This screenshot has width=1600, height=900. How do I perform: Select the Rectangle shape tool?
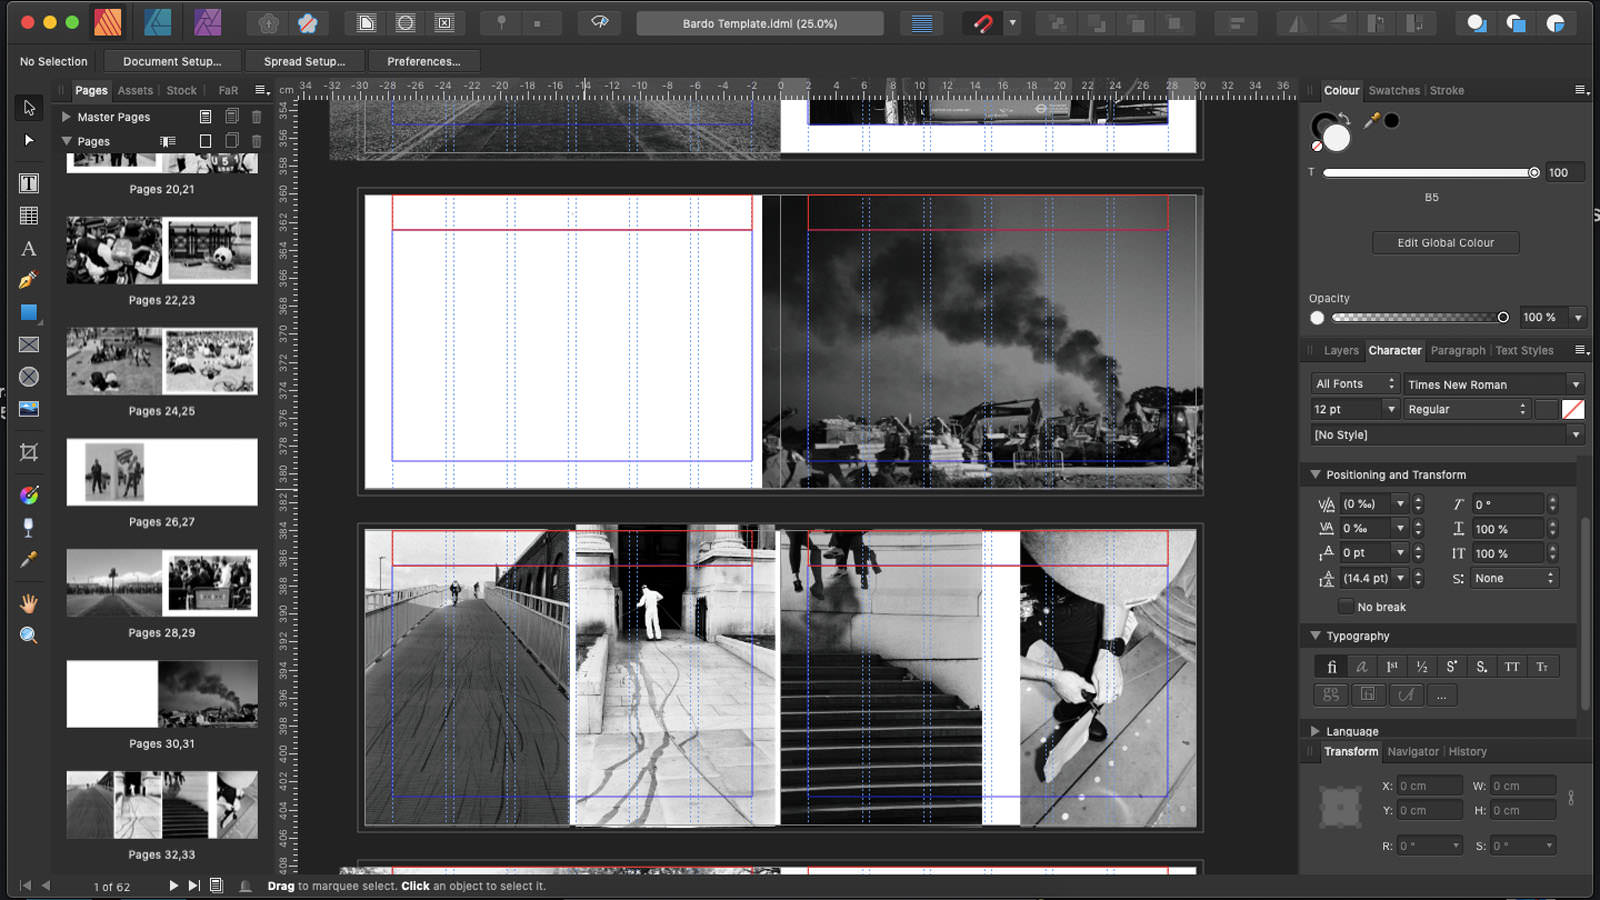pyautogui.click(x=29, y=312)
